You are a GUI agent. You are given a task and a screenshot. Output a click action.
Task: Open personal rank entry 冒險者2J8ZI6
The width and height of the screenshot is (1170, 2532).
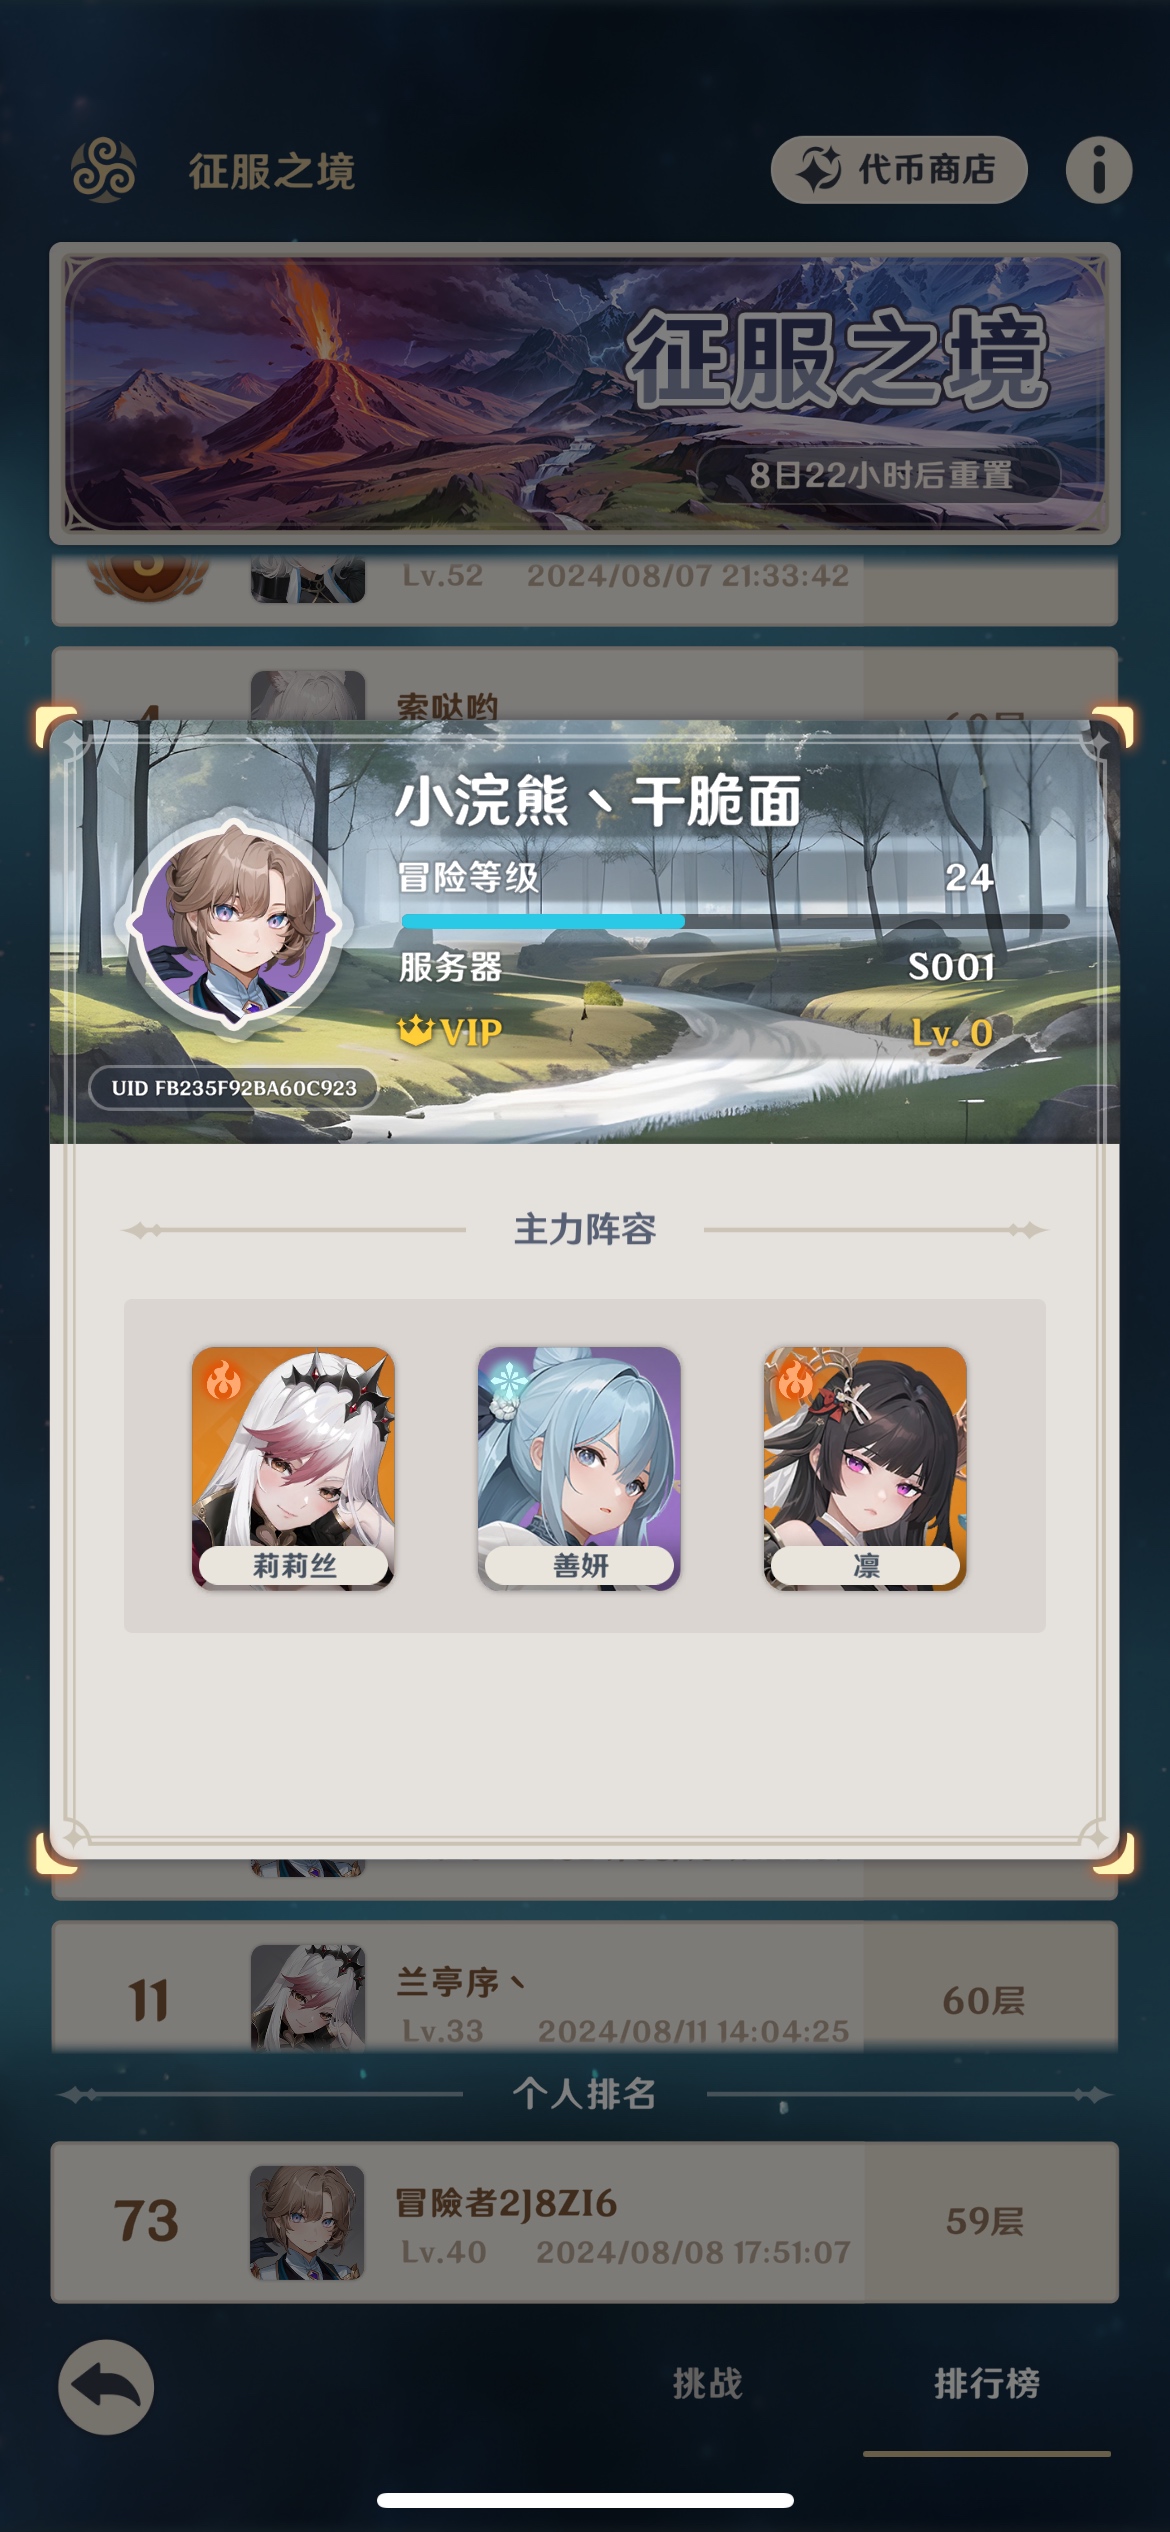pyautogui.click(x=585, y=2222)
